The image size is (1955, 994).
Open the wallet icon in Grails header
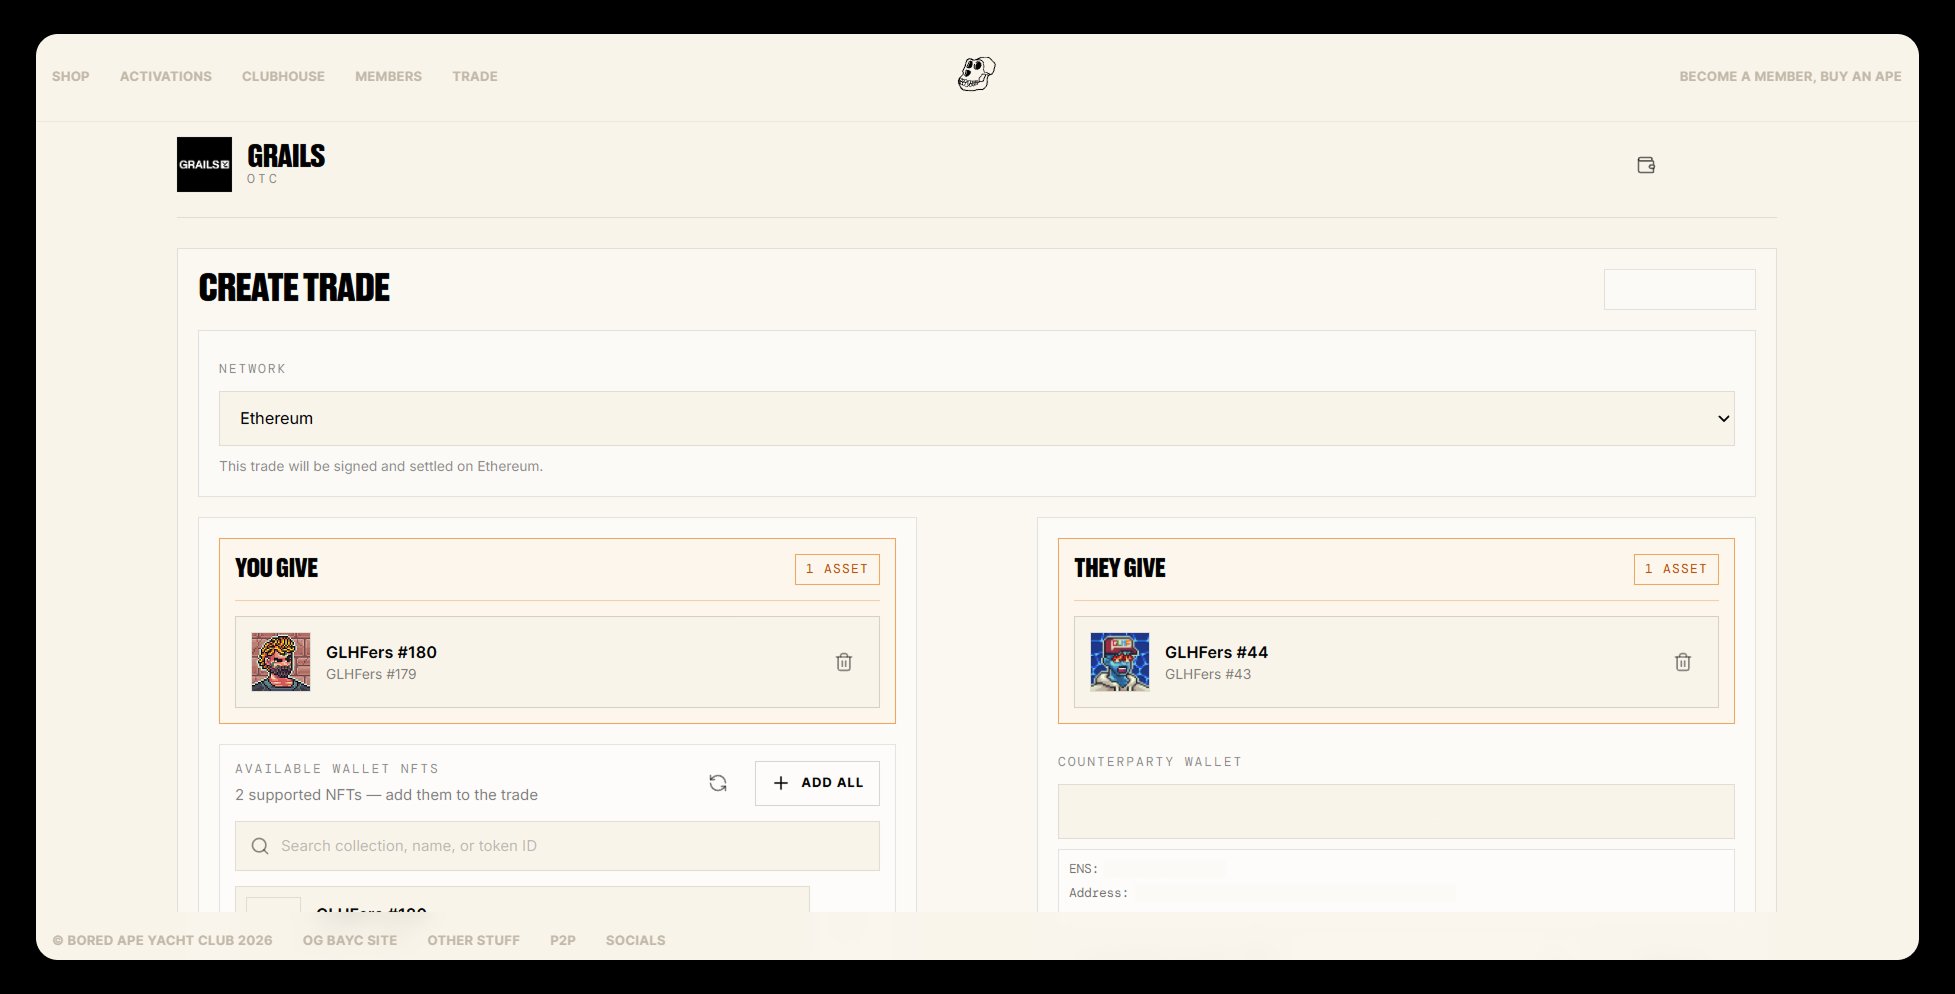(1646, 165)
